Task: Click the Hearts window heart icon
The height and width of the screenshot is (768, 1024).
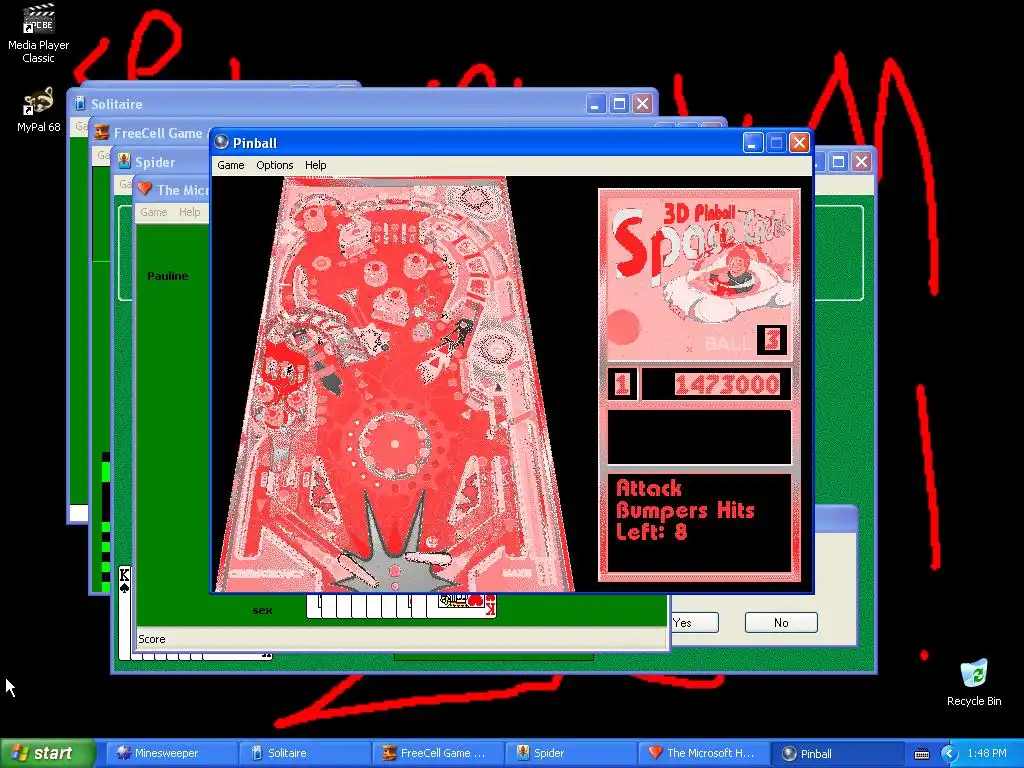Action: (x=144, y=189)
